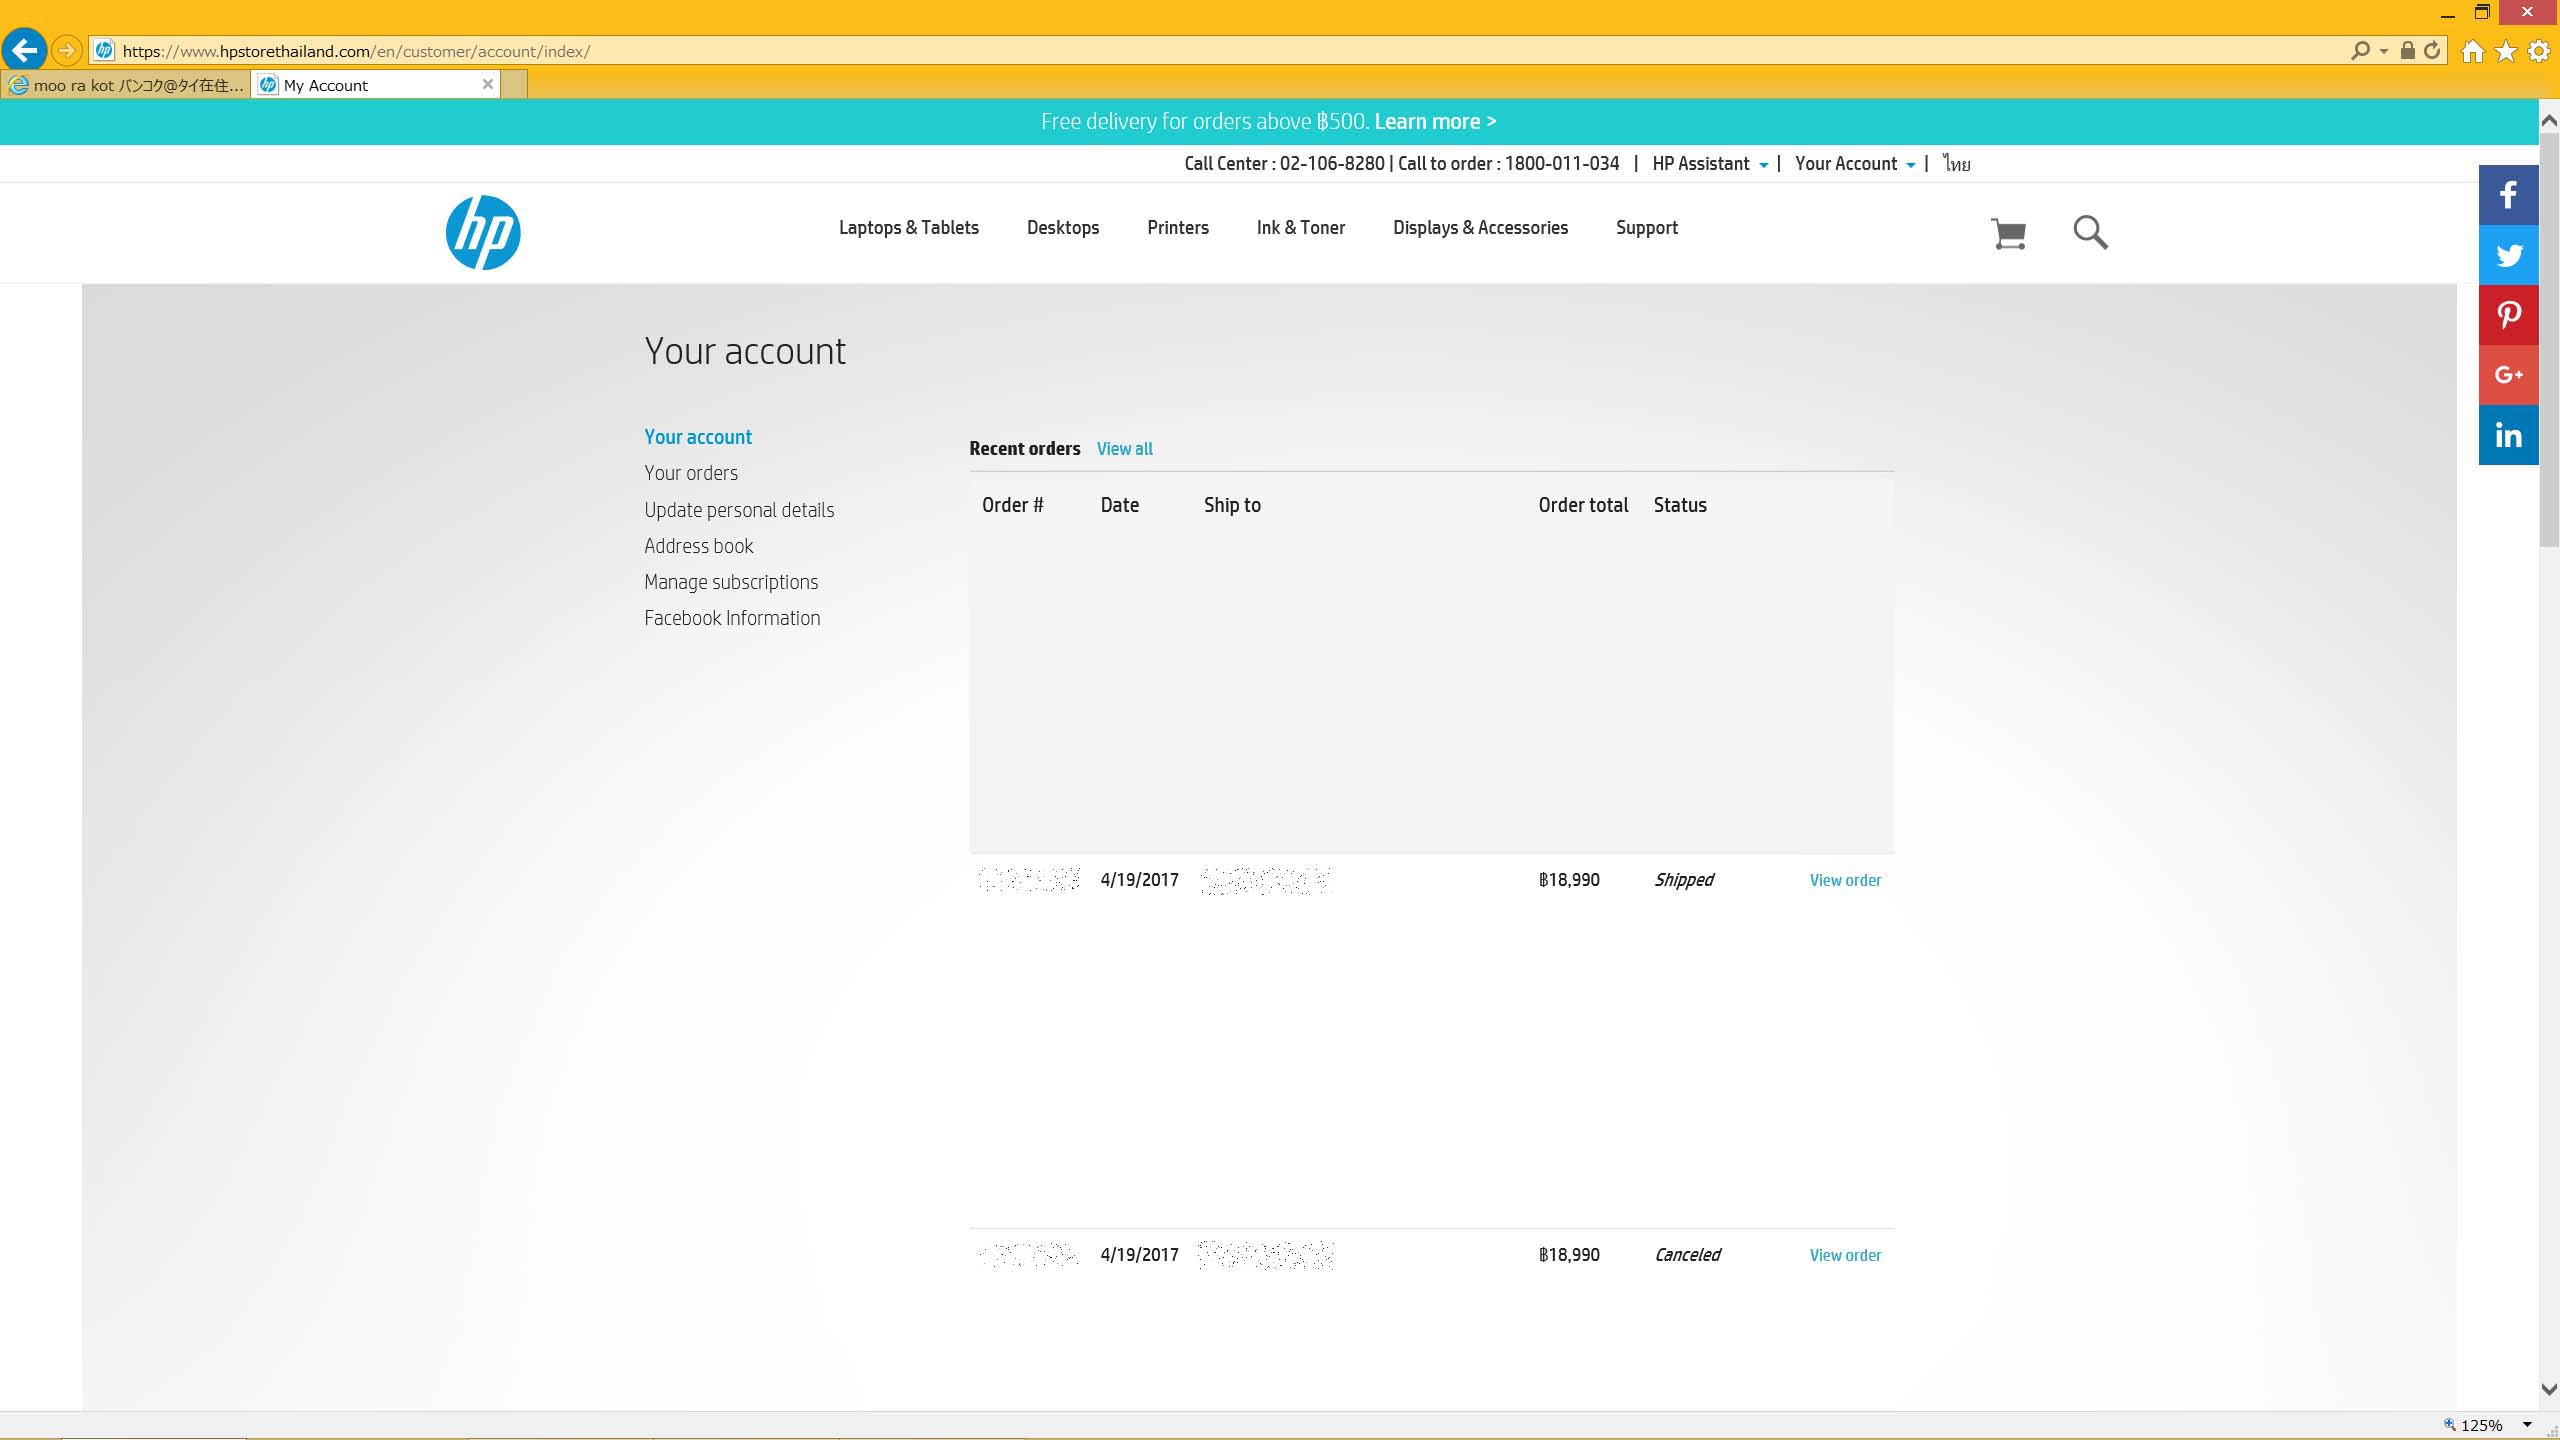Click the Order # column header

coord(1012,505)
